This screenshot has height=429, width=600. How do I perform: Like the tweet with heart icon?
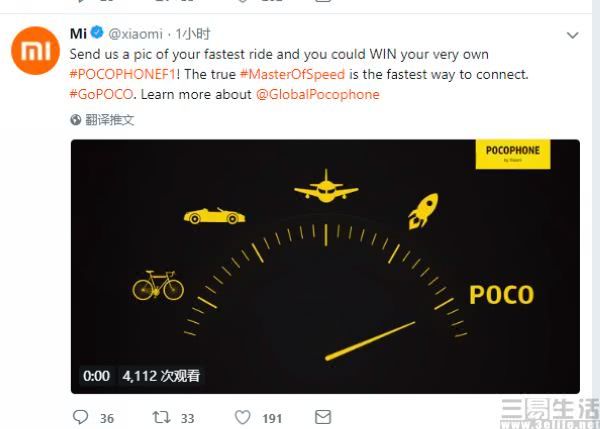pos(242,417)
